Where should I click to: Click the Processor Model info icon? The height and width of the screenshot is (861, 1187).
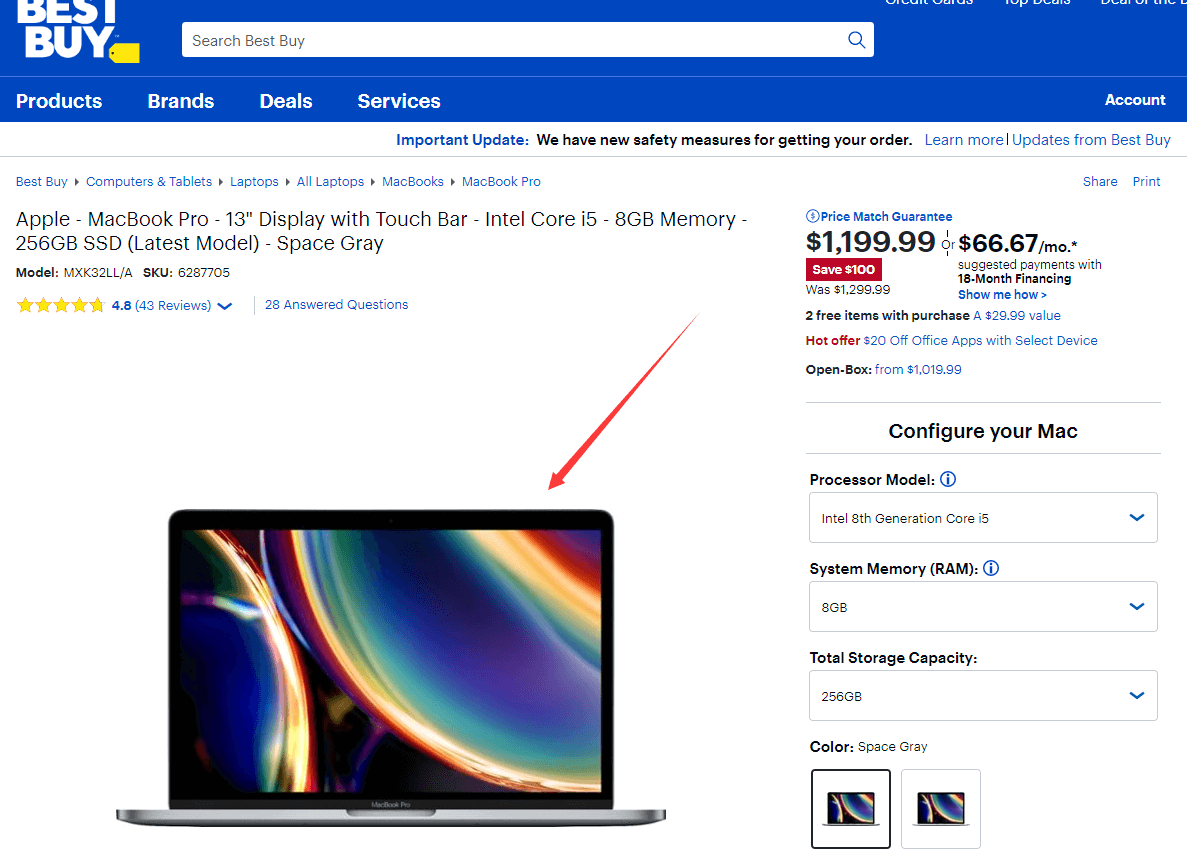click(948, 479)
